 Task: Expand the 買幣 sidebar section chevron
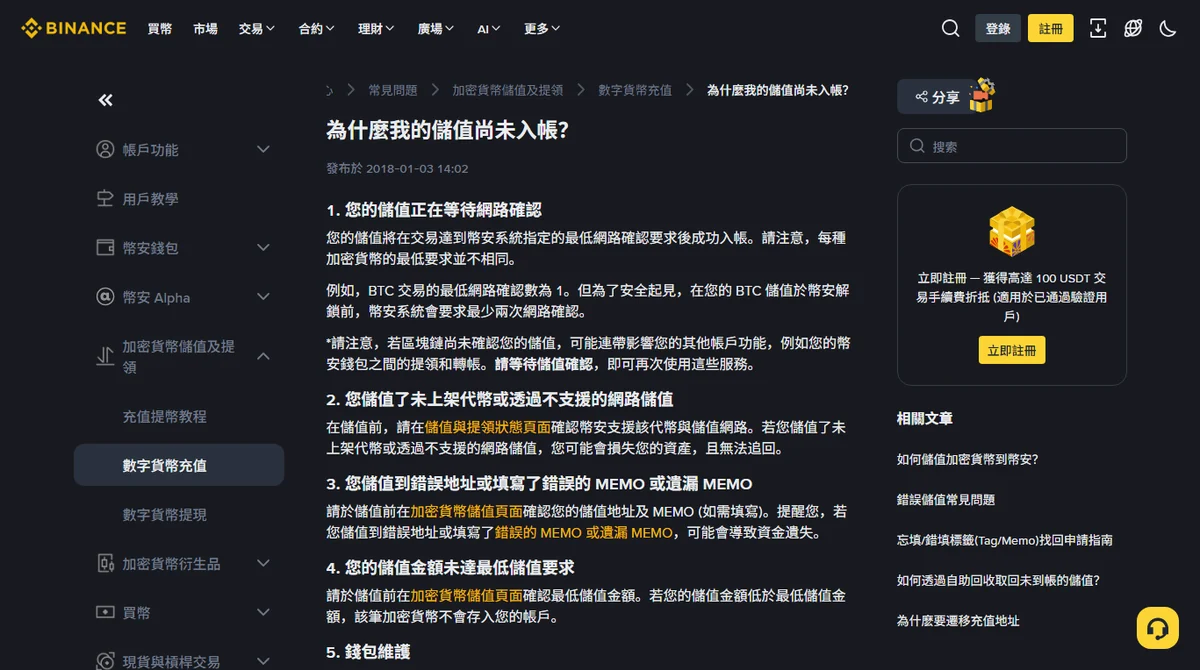(x=263, y=612)
